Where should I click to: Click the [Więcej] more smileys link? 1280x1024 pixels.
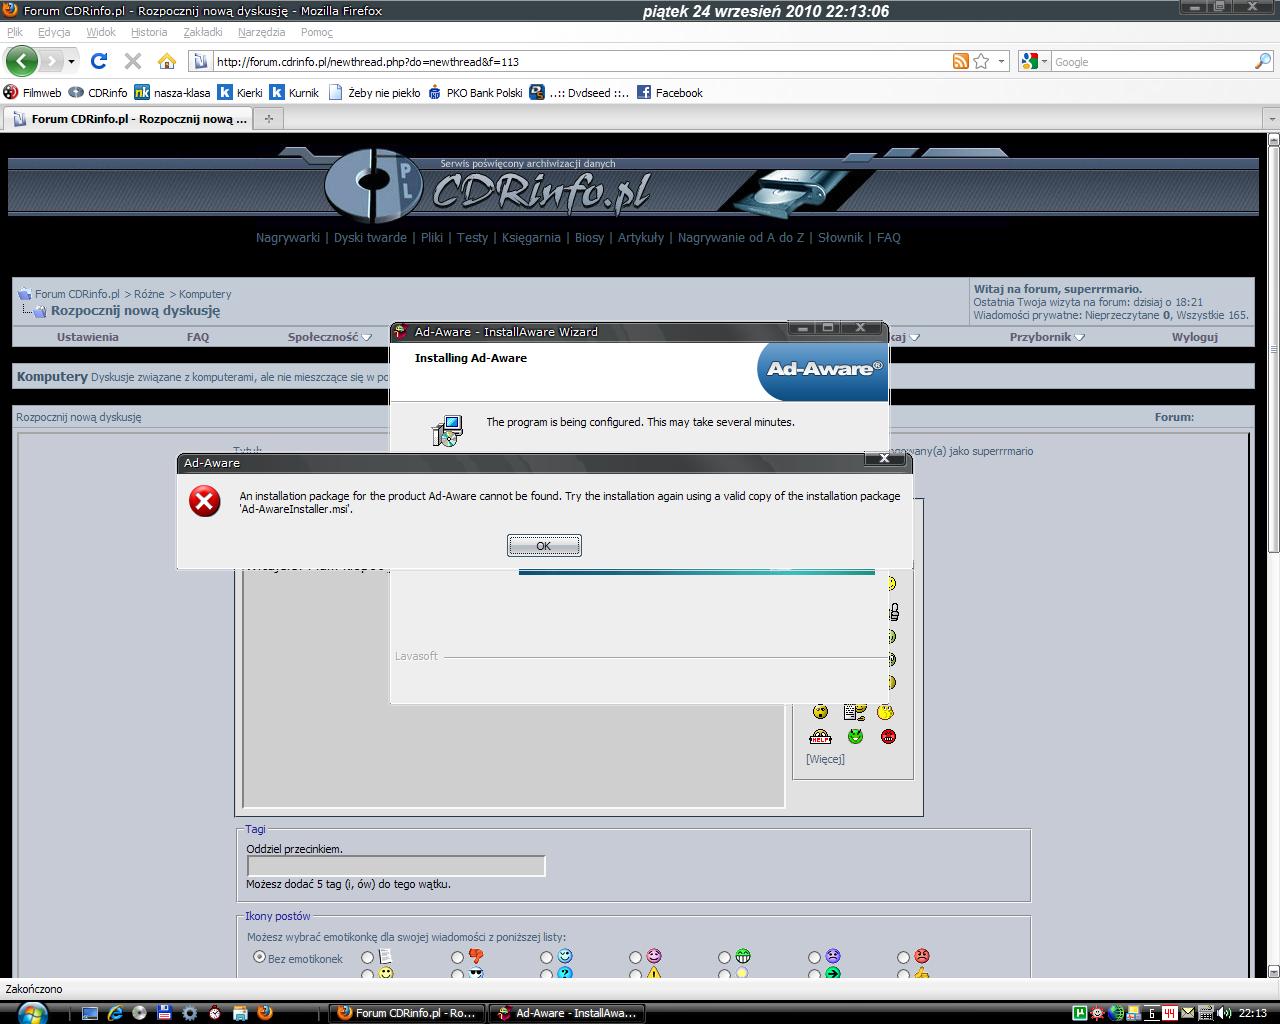coord(825,759)
